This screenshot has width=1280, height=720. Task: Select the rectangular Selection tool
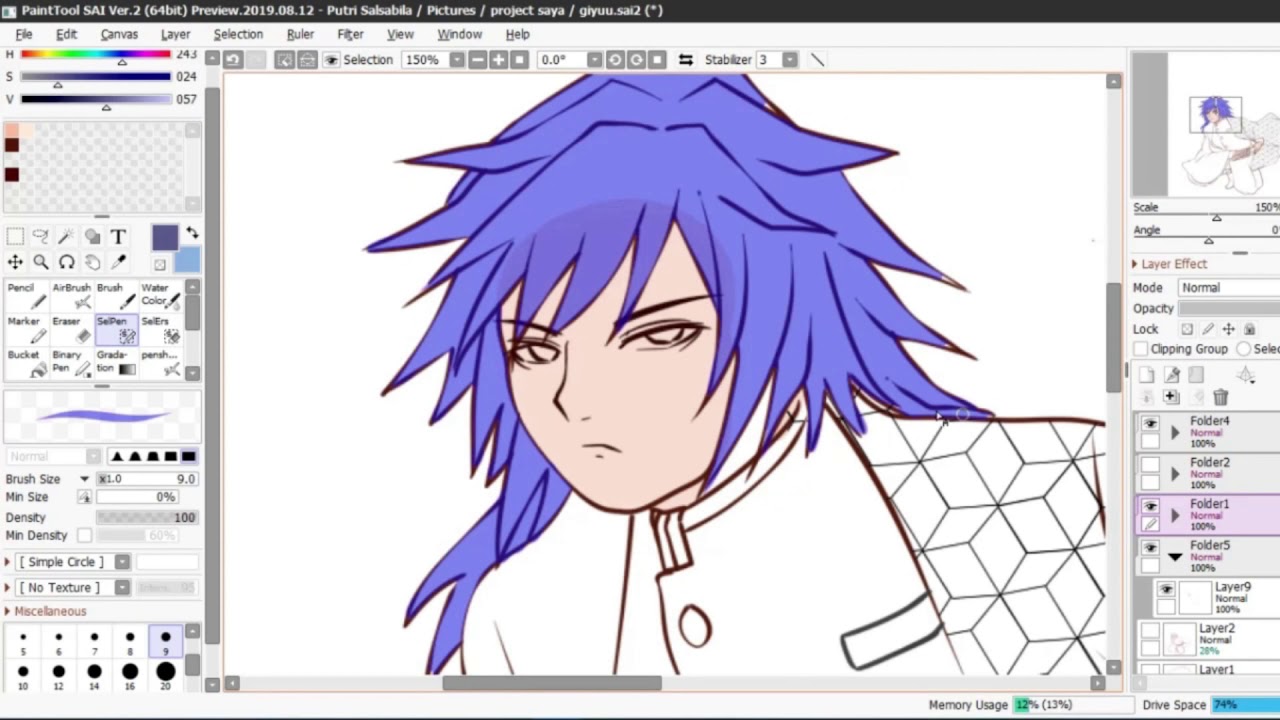click(15, 237)
